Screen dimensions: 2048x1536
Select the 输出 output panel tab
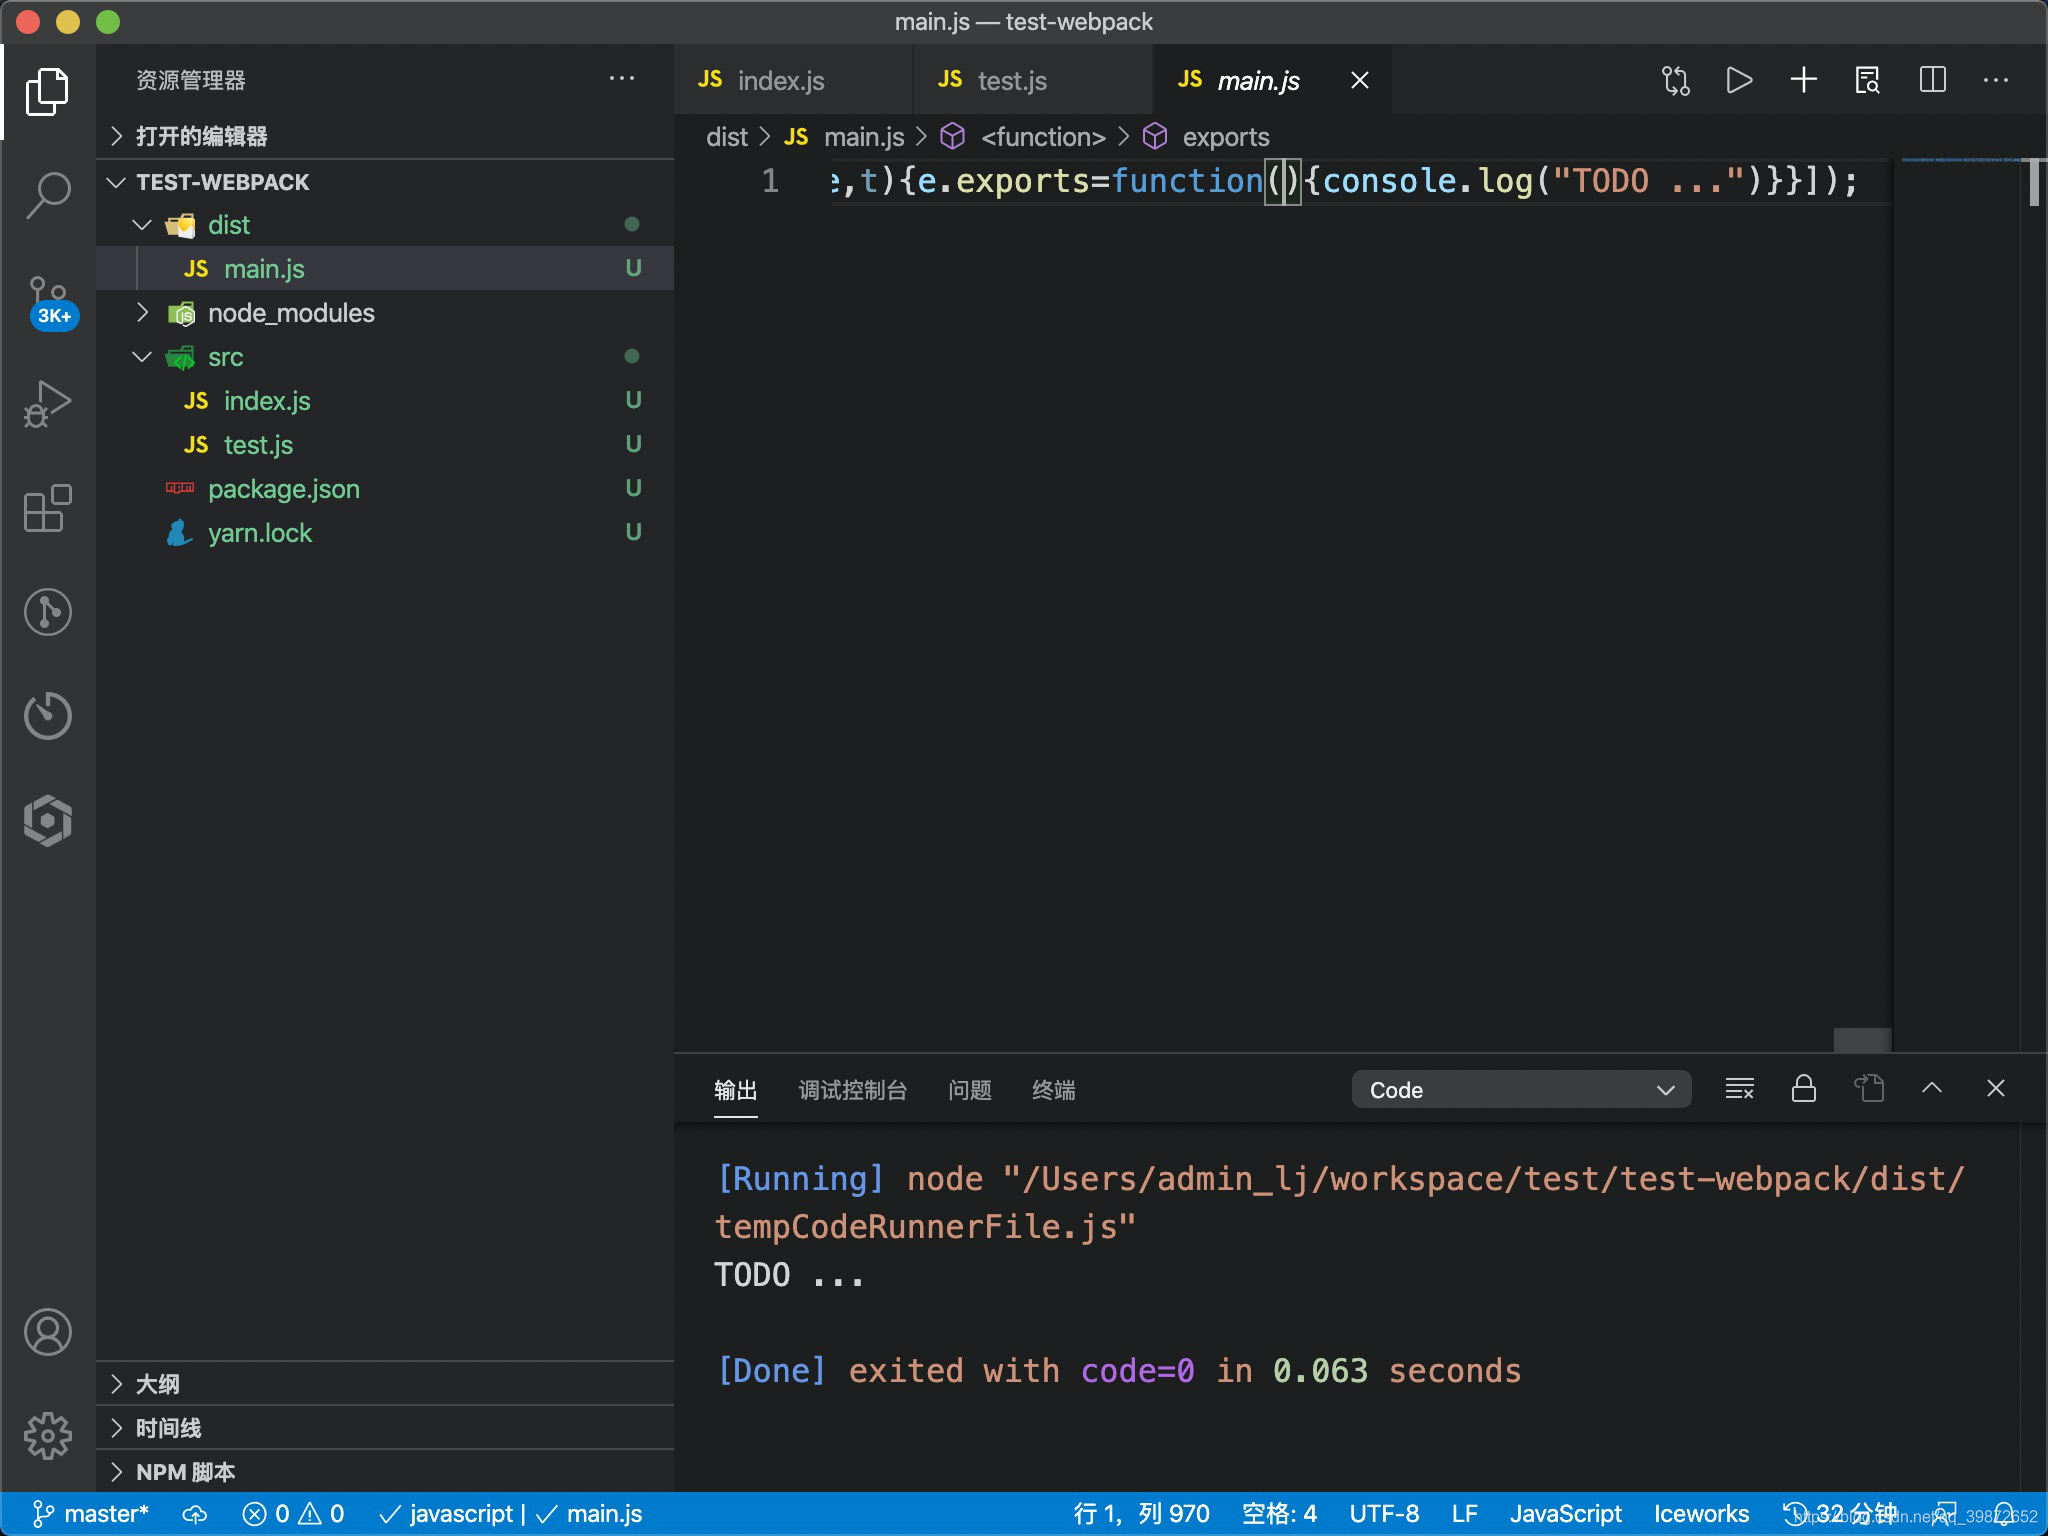coord(736,1090)
